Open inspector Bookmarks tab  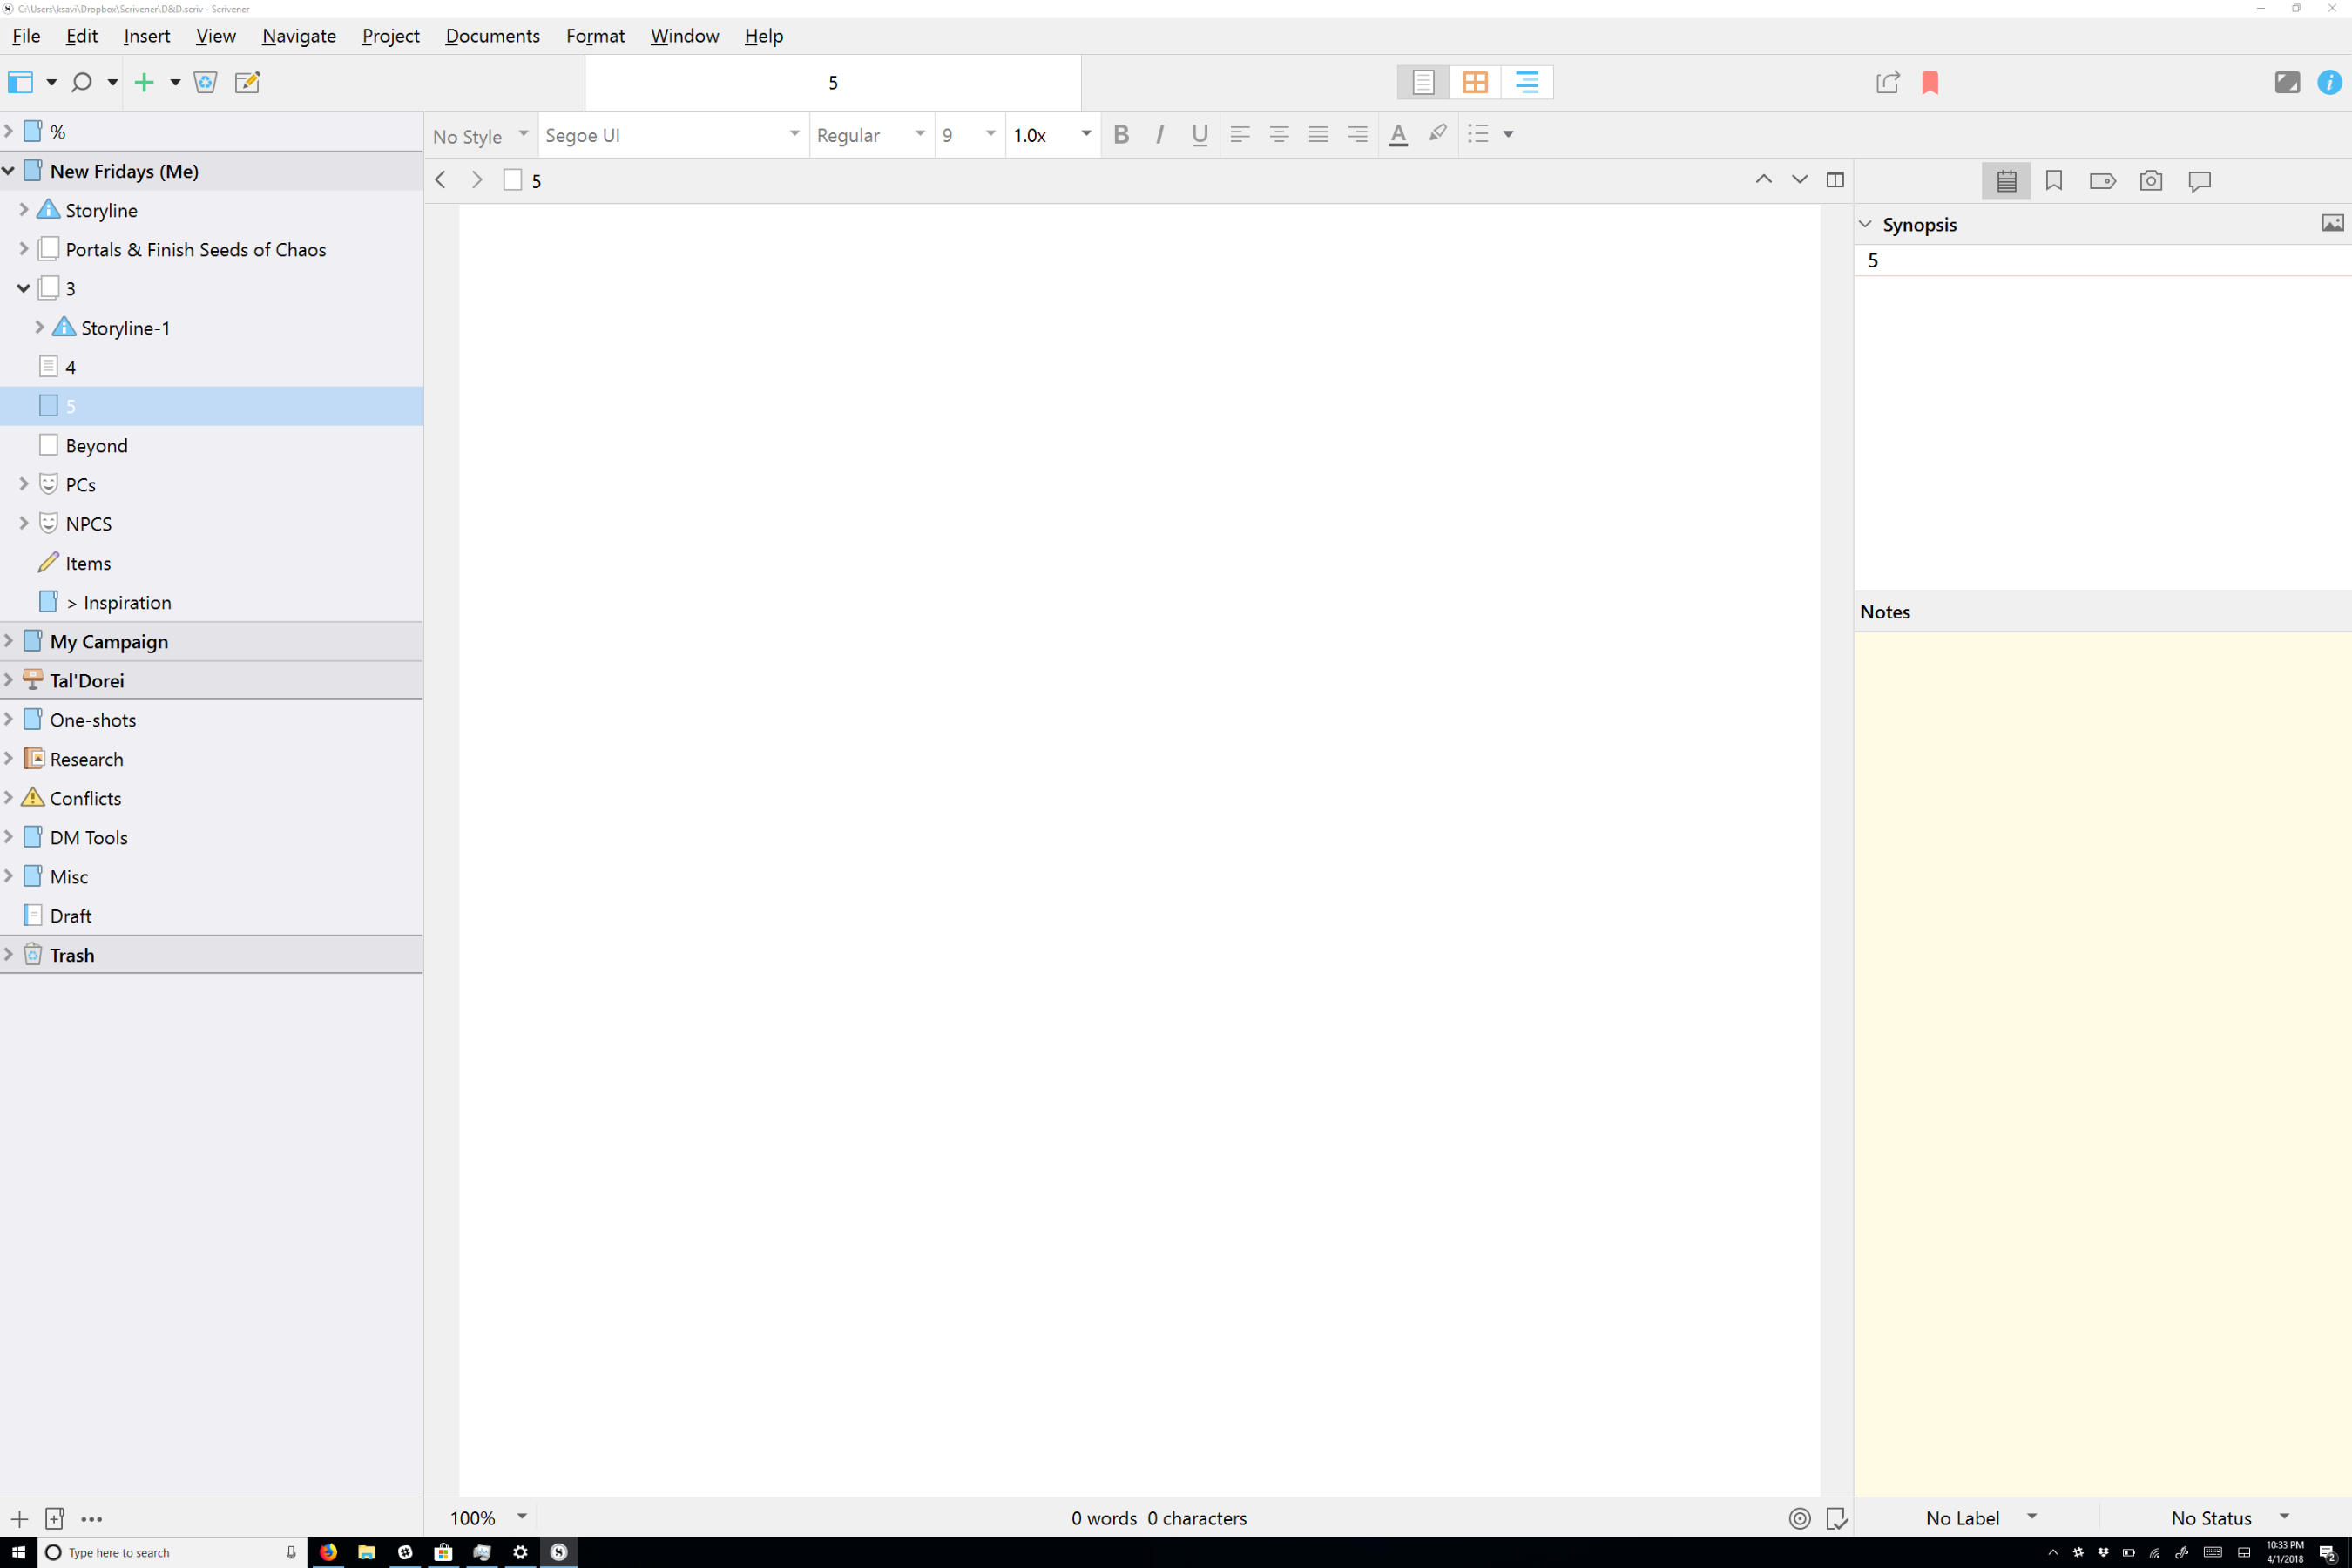point(2054,181)
